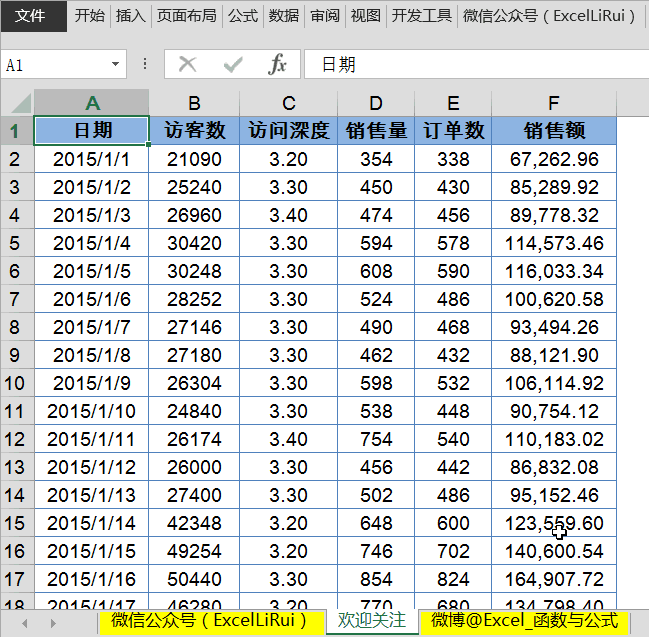Screen dimensions: 649x637
Task: Select cell with value 88,121.90
Action: pyautogui.click(x=554, y=355)
